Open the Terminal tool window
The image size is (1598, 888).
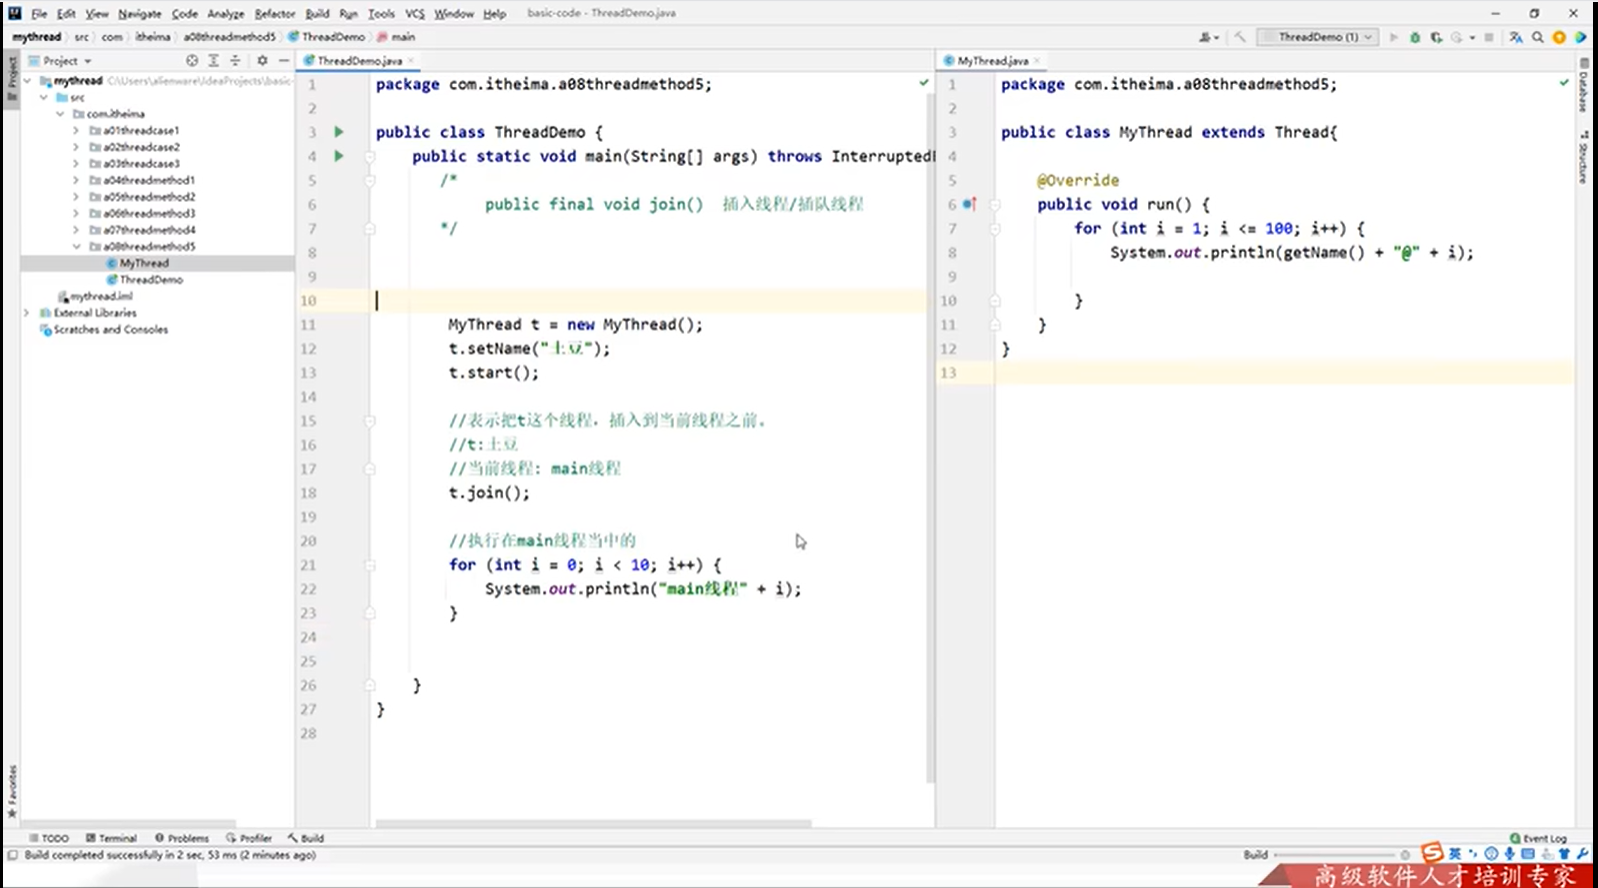(x=111, y=838)
